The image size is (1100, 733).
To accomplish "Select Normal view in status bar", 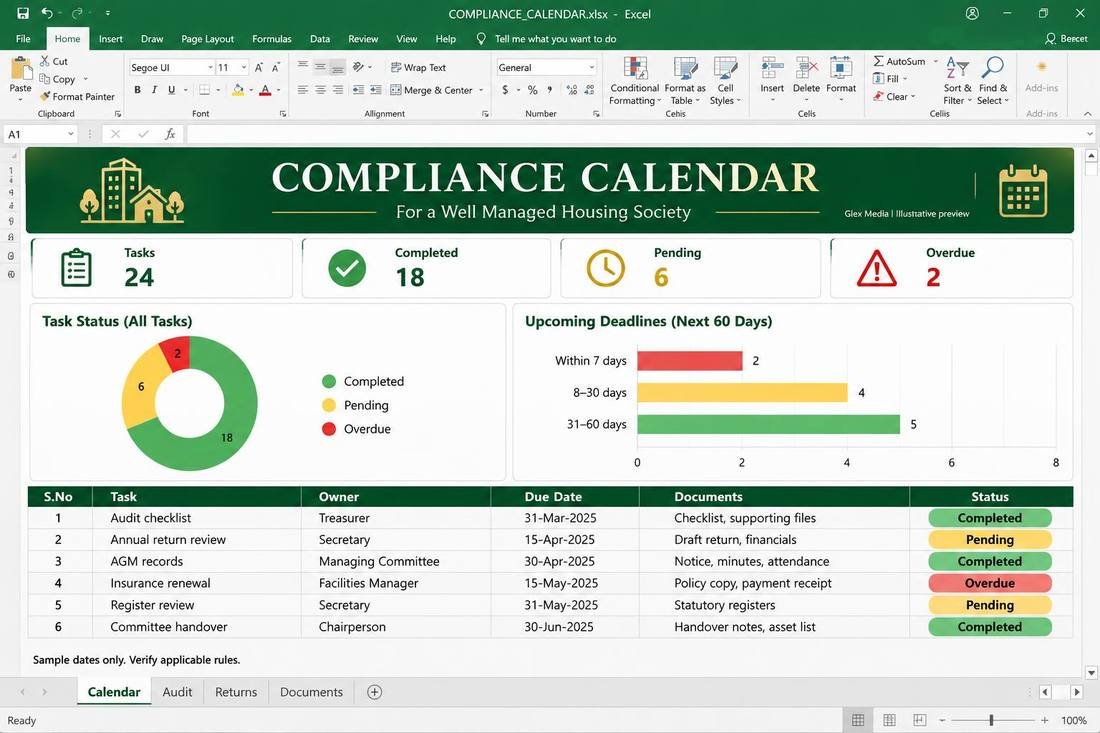I will pos(858,720).
